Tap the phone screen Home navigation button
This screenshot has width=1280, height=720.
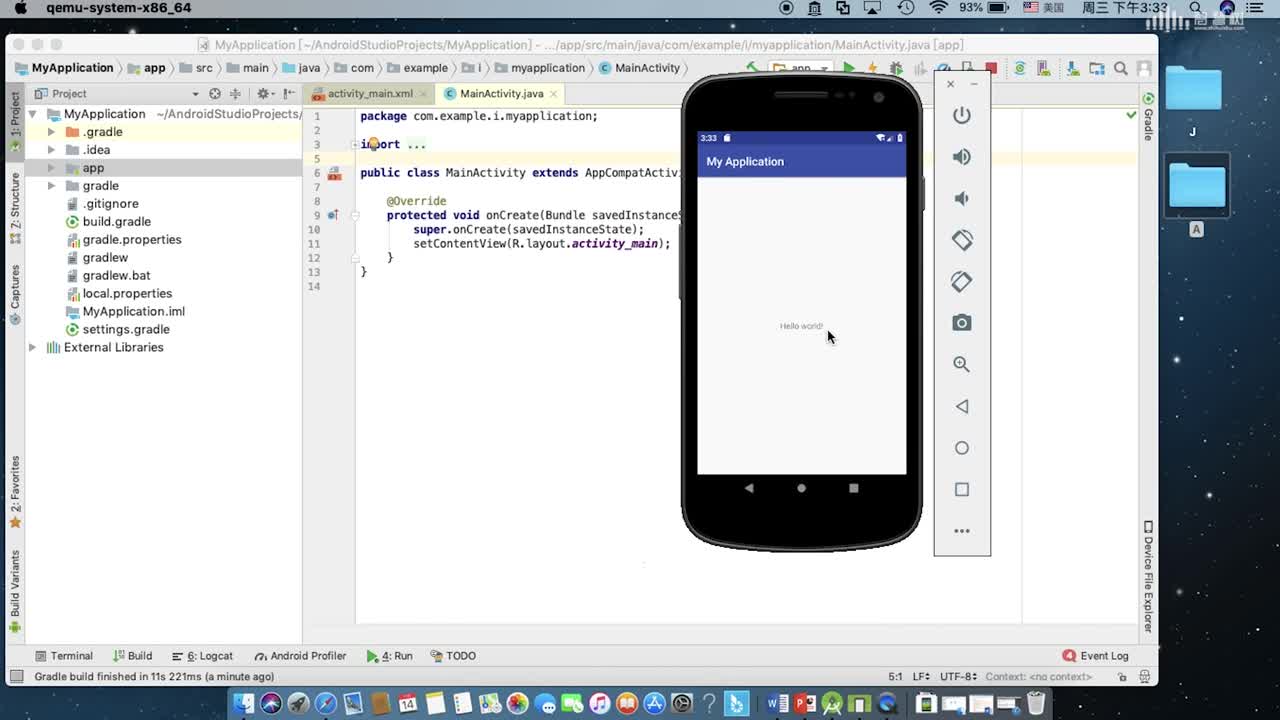click(x=801, y=488)
